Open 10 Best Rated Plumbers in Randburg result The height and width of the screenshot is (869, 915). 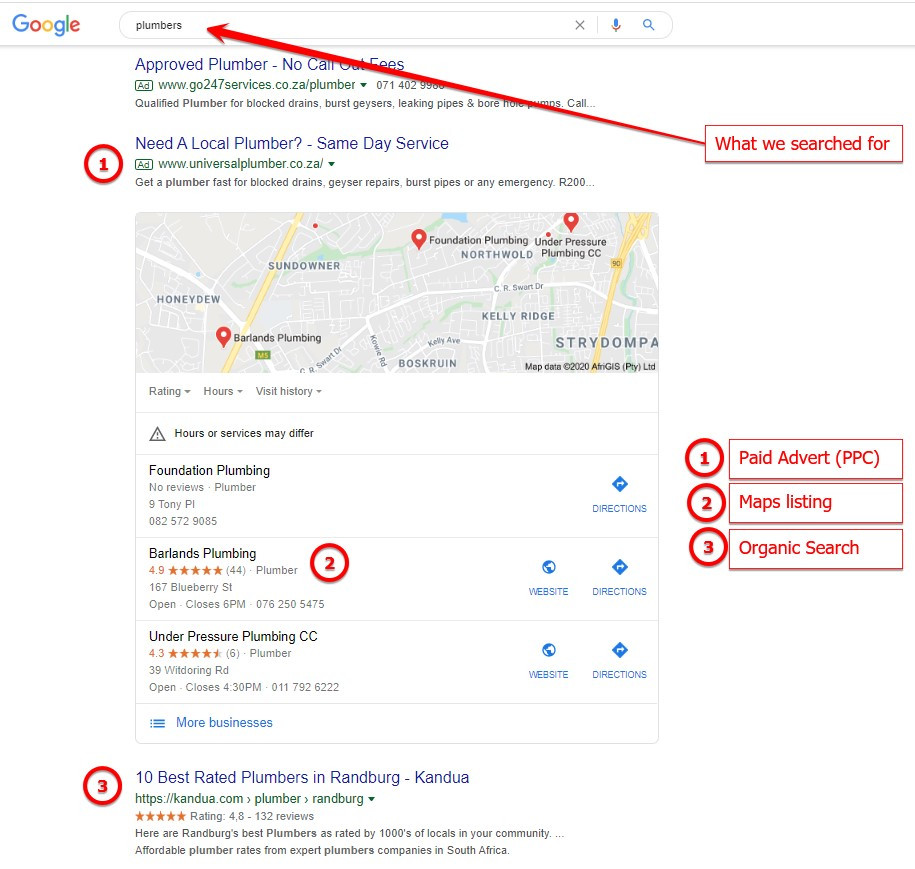coord(302,777)
